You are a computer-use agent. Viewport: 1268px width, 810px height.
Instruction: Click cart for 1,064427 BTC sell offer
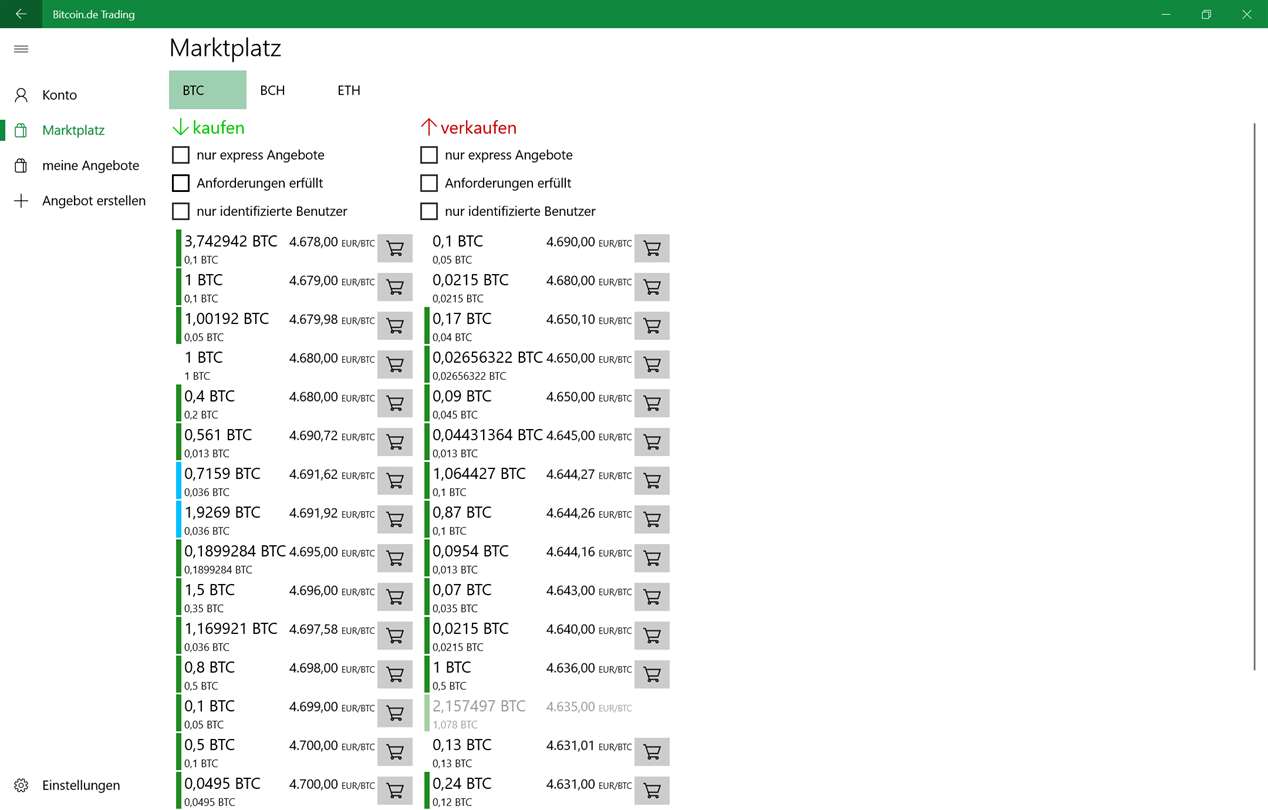pyautogui.click(x=652, y=481)
